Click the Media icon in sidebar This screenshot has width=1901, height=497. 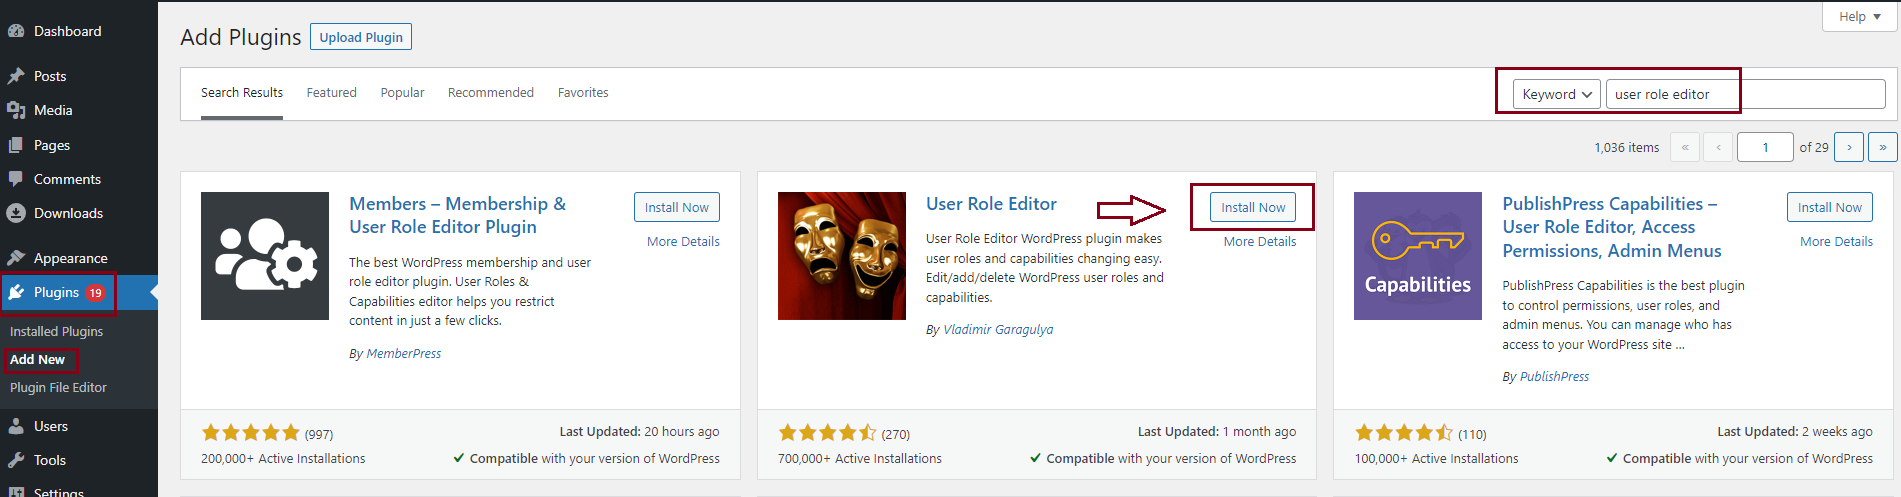tap(16, 110)
